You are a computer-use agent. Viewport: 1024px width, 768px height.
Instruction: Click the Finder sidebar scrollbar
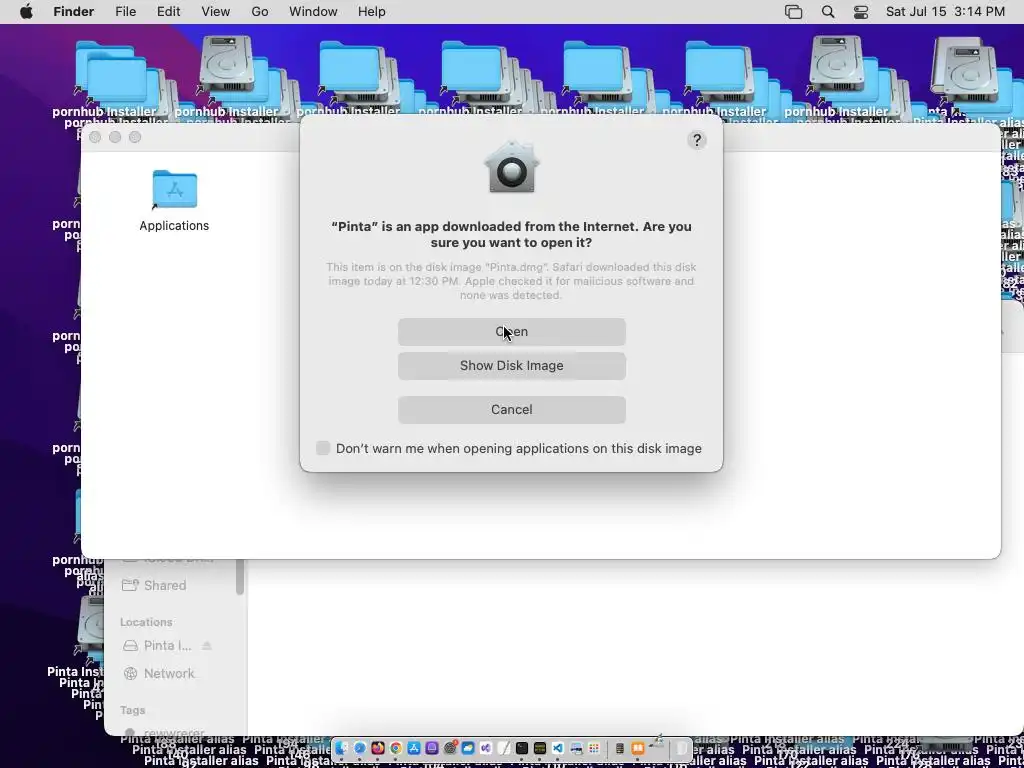point(240,577)
